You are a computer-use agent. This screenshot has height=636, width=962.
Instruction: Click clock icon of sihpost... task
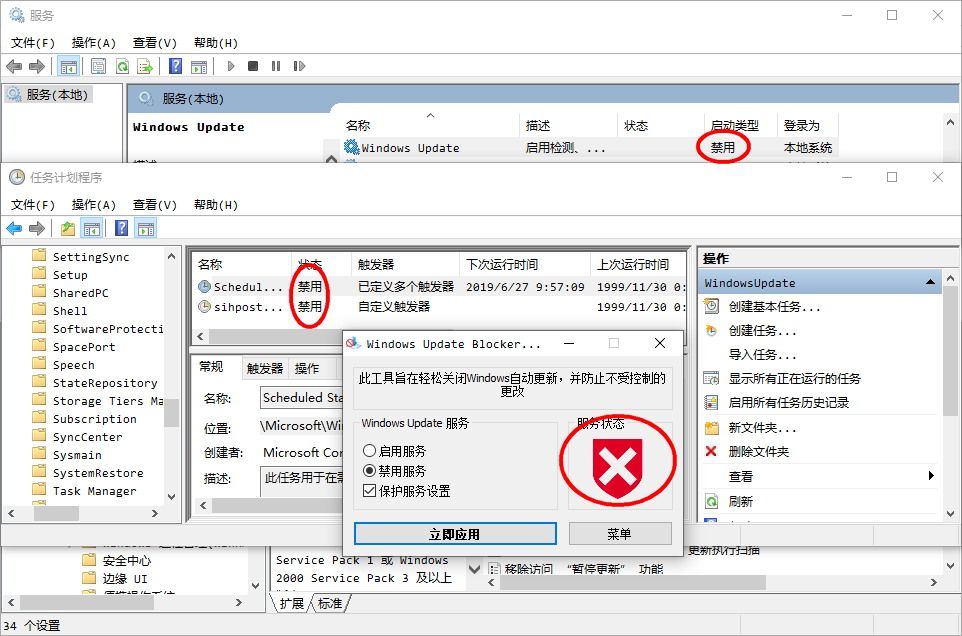click(x=204, y=307)
